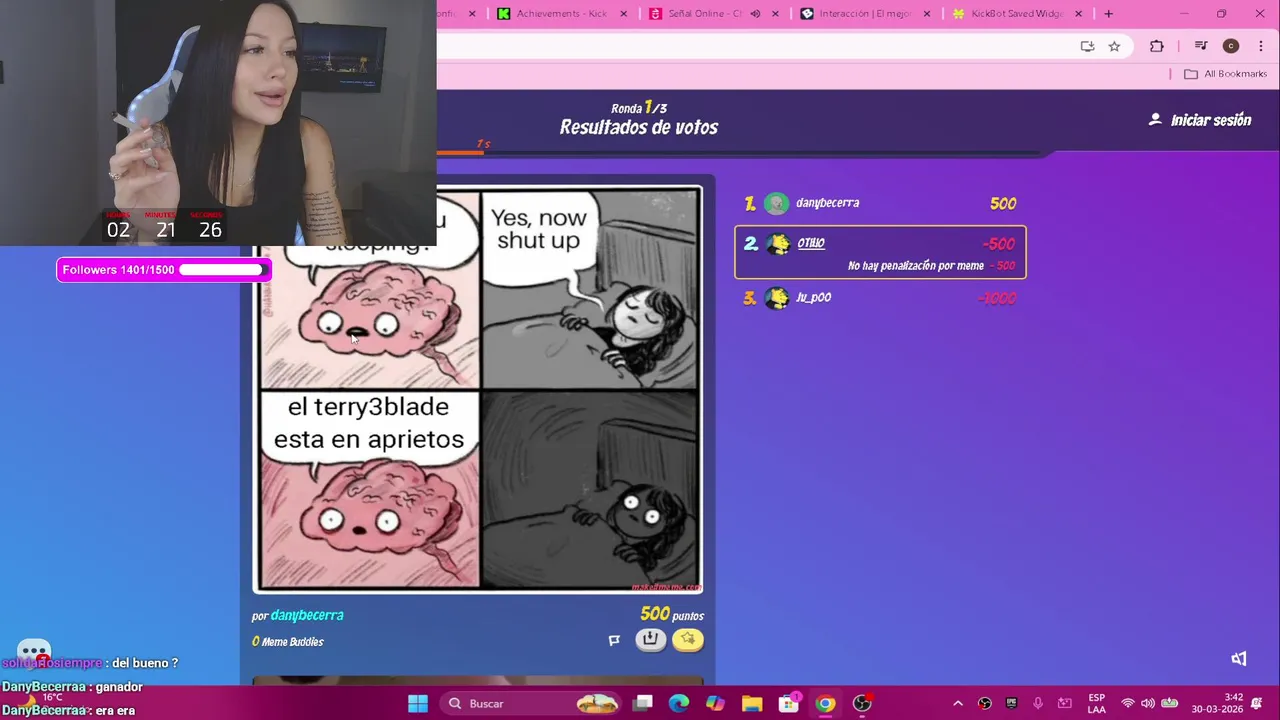Screen dimensions: 1280x720
Task: Report the meme with the flag icon
Action: 614,640
